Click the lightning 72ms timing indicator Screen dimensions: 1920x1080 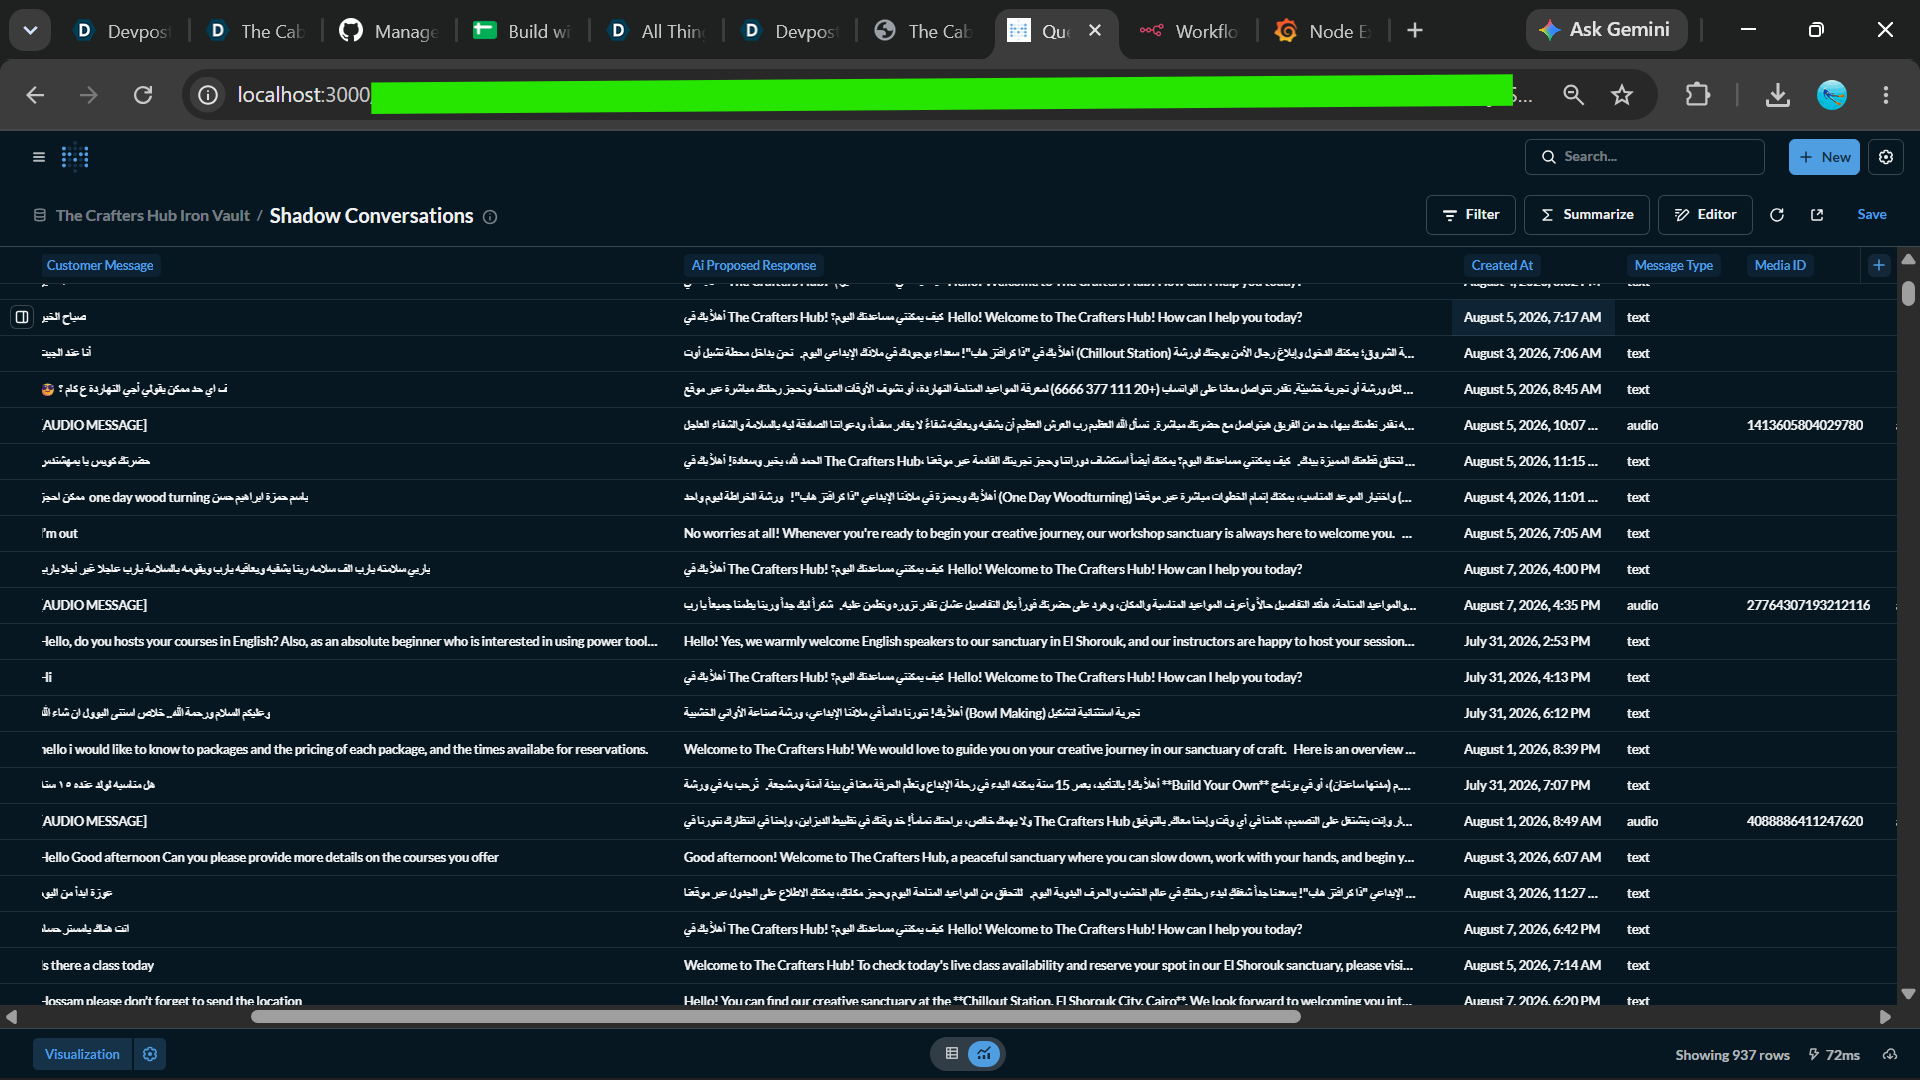click(x=1834, y=1055)
